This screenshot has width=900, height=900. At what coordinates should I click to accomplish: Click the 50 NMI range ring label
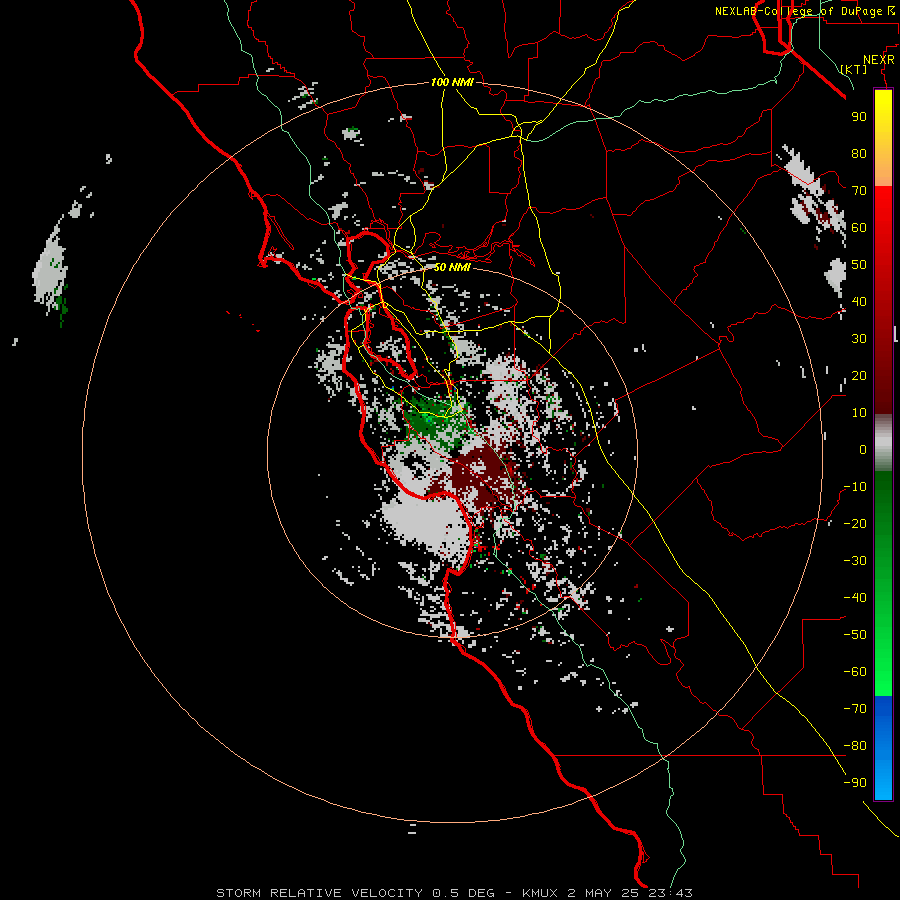(x=452, y=267)
